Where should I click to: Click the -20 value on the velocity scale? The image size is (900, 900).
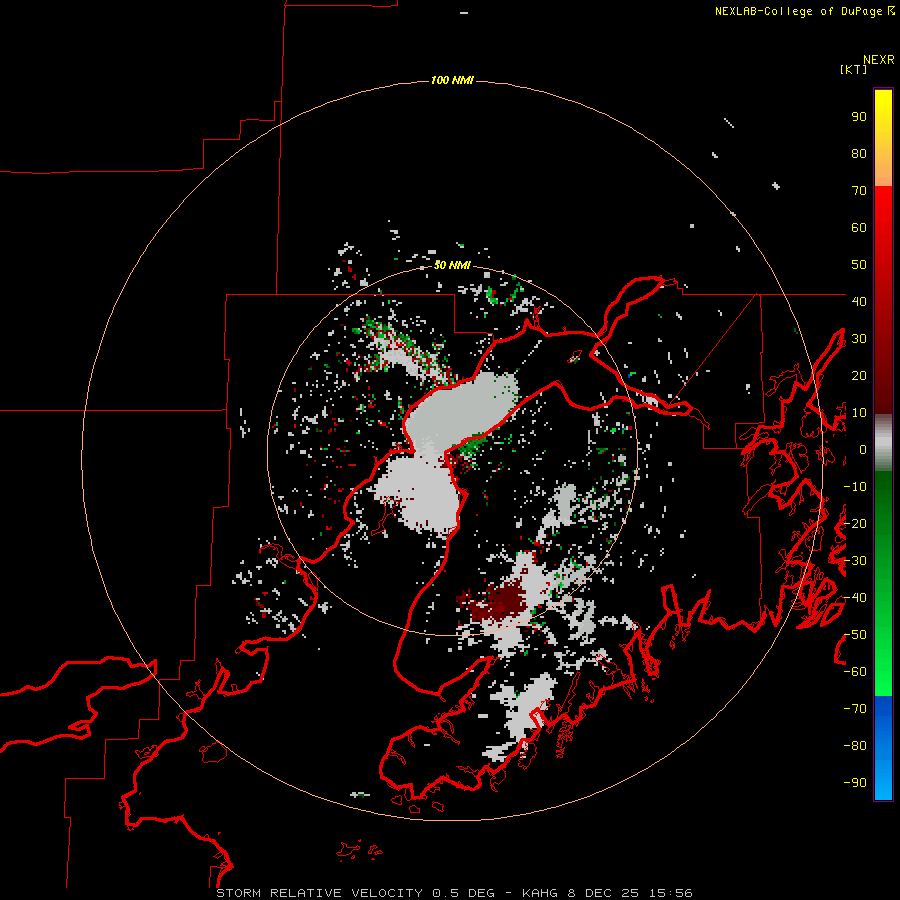[855, 524]
